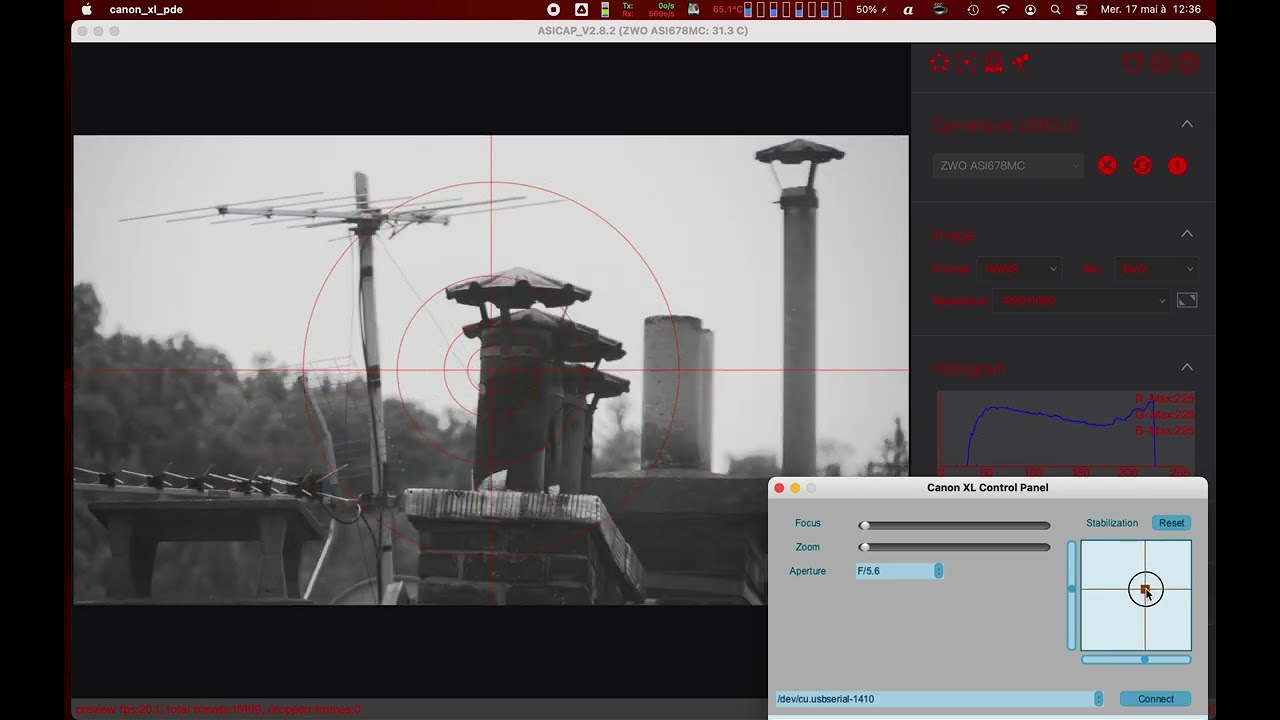Click the date and time clock
1280x720 pixels.
[1150, 9]
